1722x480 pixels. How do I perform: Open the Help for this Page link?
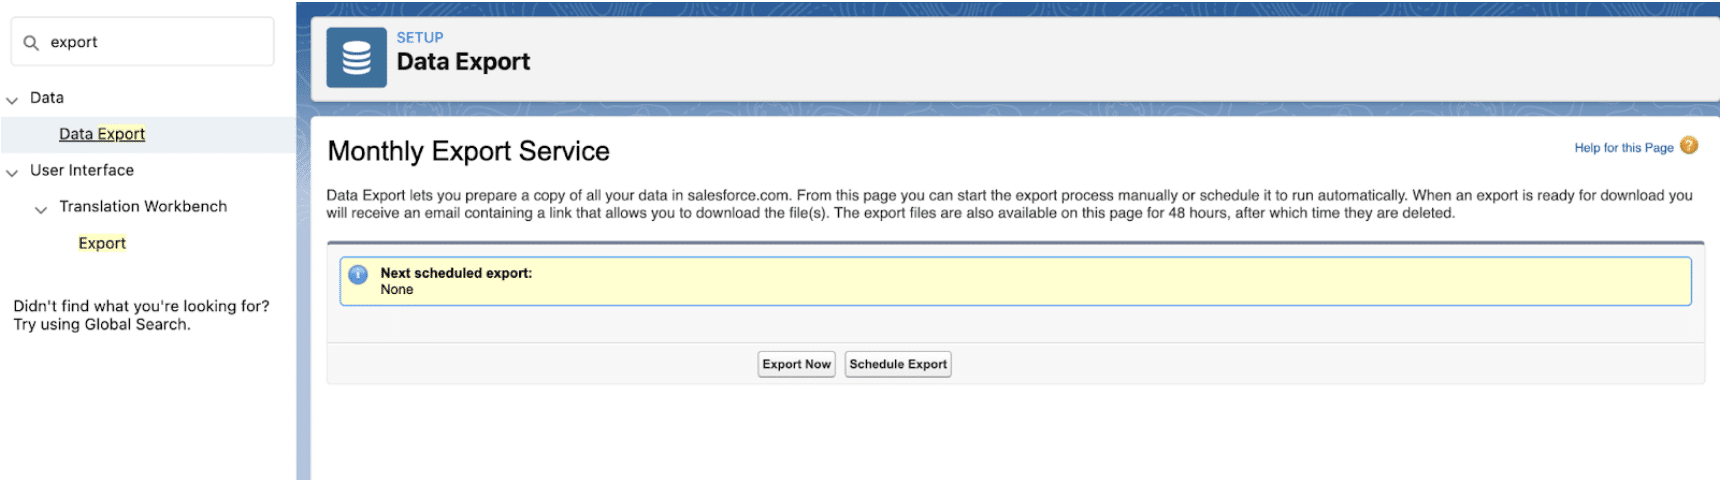[x=1624, y=148]
